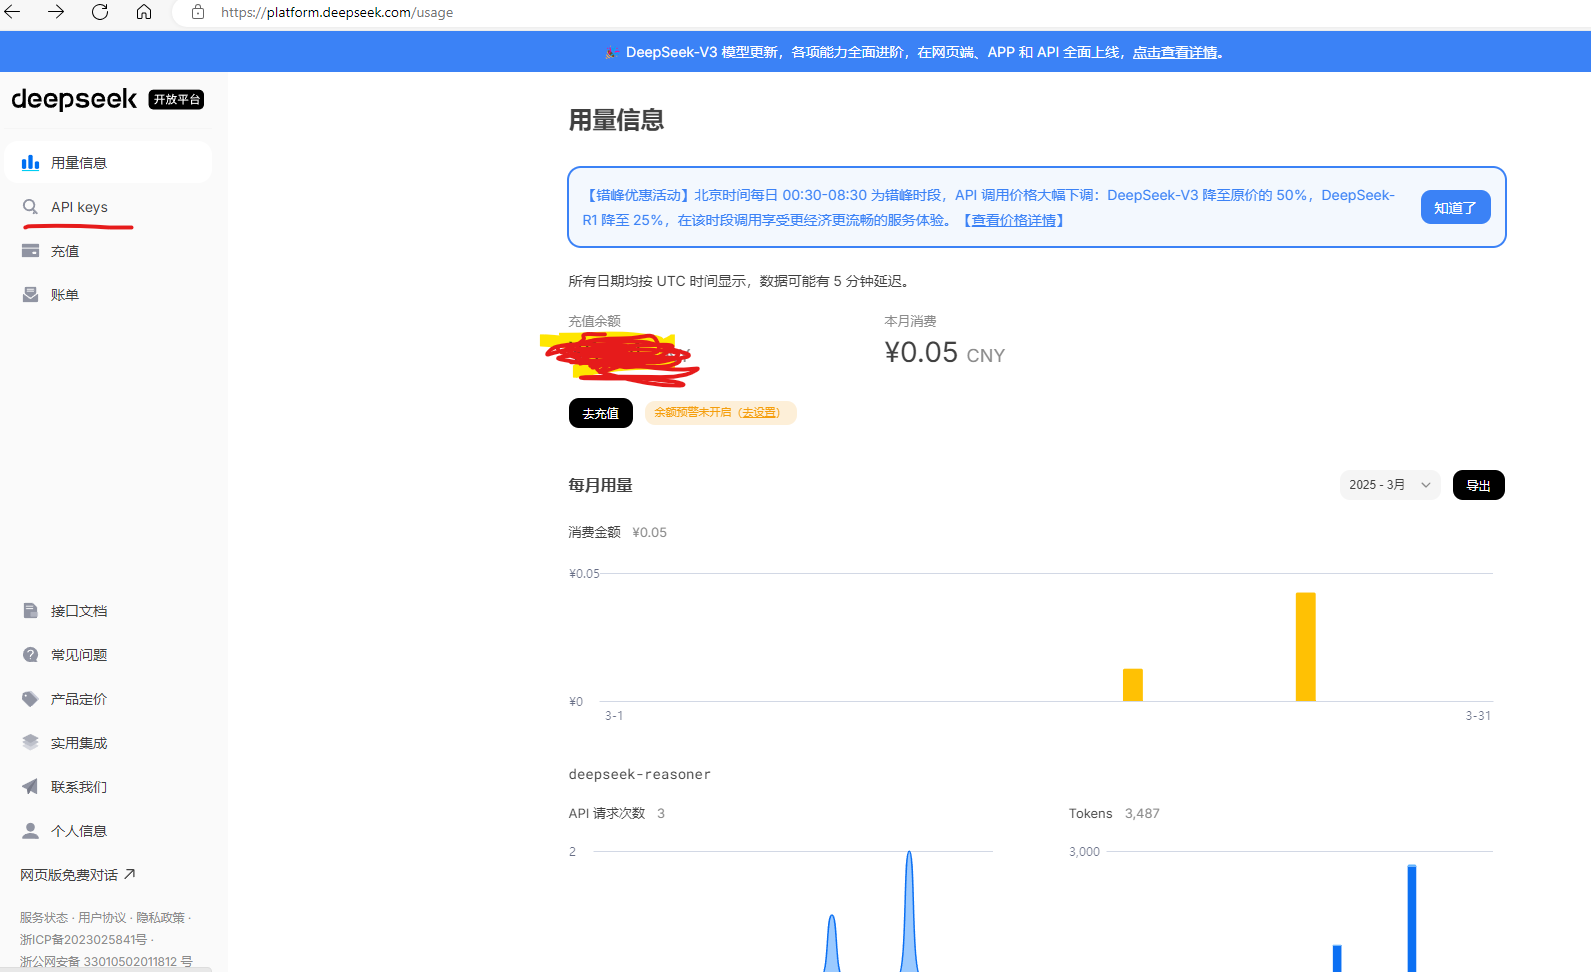Click 点击查看详情 in the top banner
This screenshot has width=1591, height=972.
point(1175,52)
